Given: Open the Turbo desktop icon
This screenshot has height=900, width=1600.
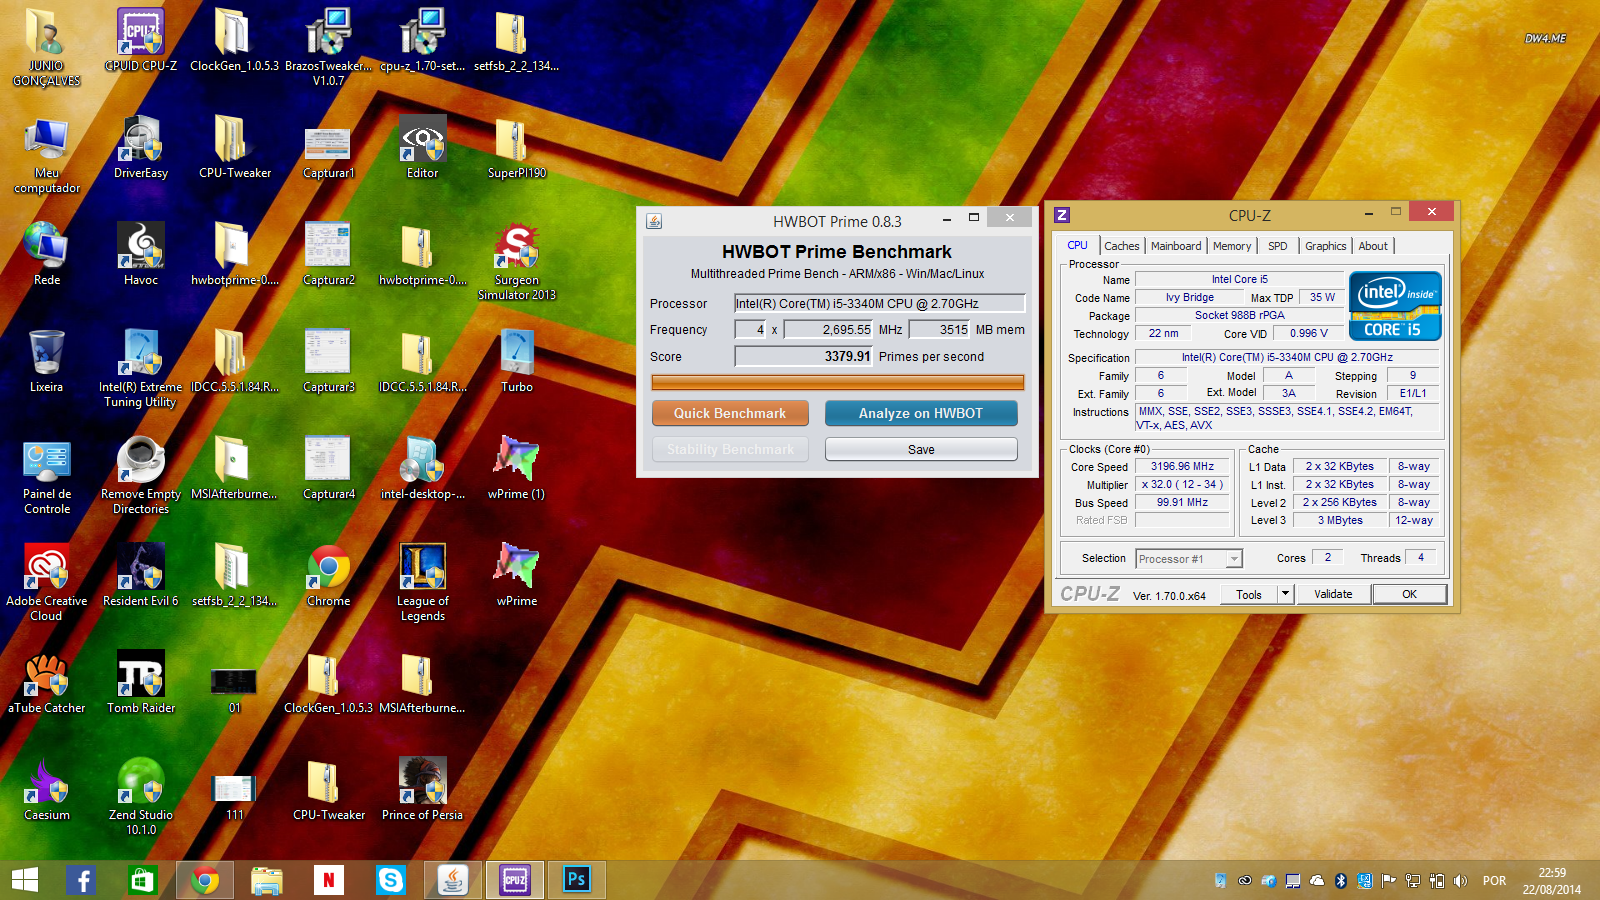Looking at the screenshot, I should point(517,361).
